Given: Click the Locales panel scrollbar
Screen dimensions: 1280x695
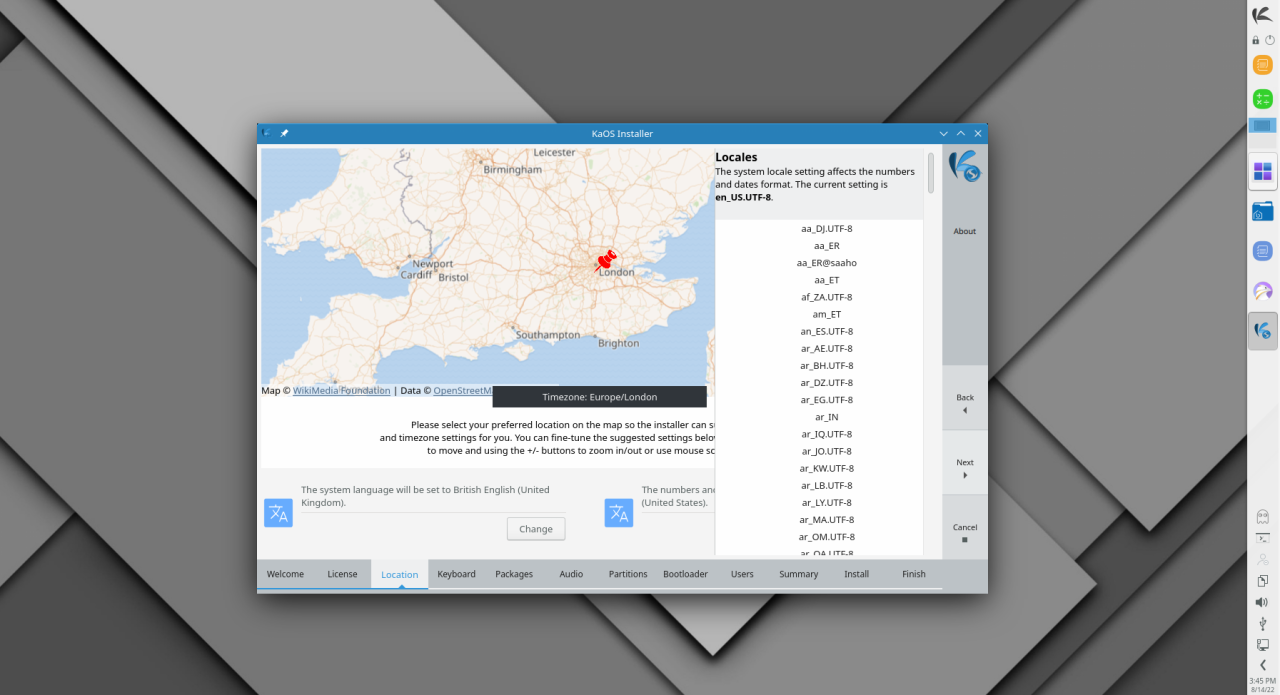Looking at the screenshot, I should [931, 173].
